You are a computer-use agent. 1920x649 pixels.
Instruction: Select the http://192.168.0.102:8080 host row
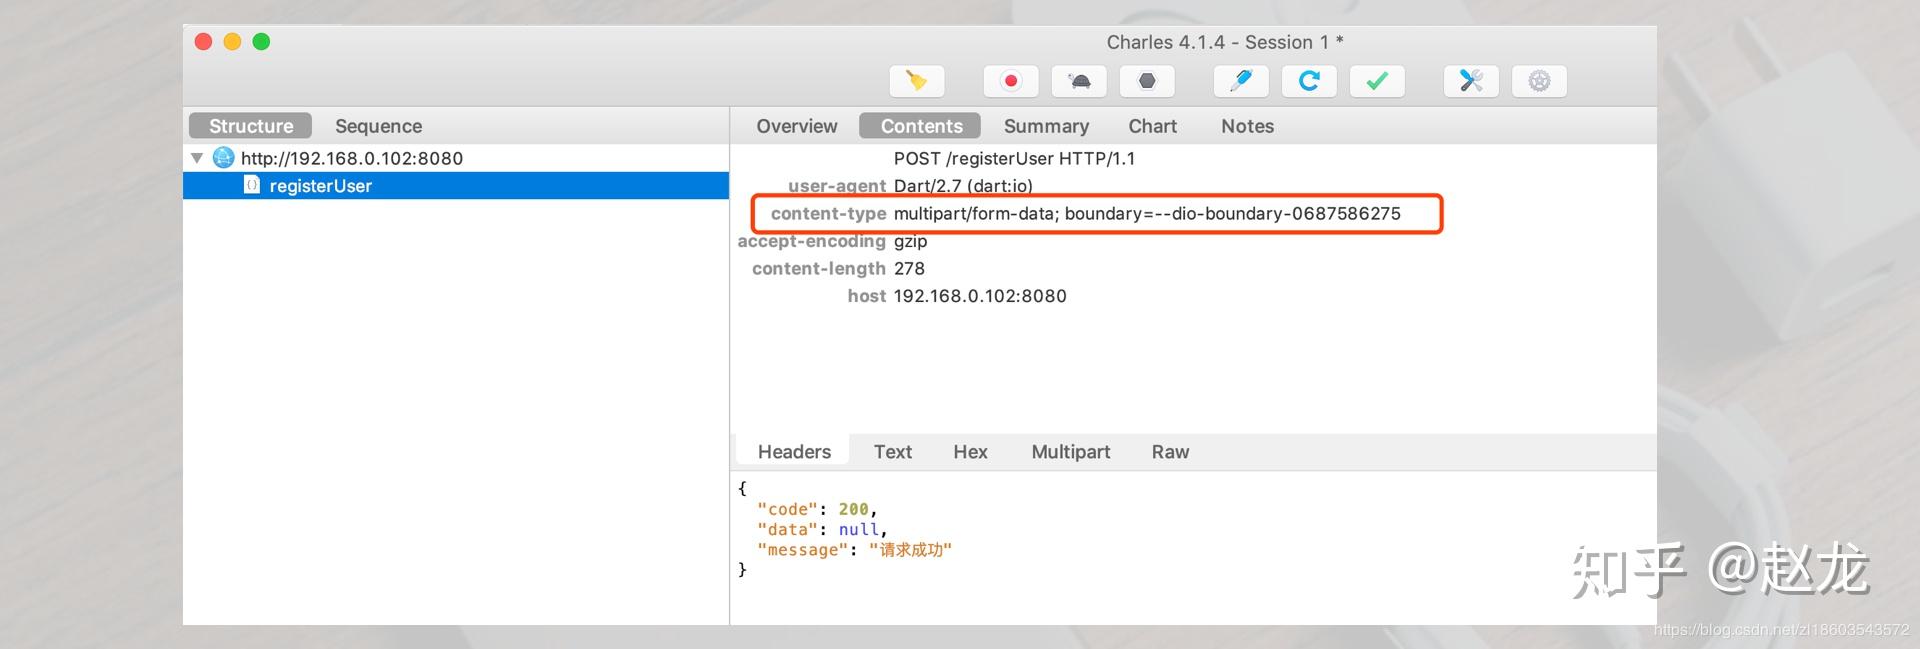click(456, 158)
